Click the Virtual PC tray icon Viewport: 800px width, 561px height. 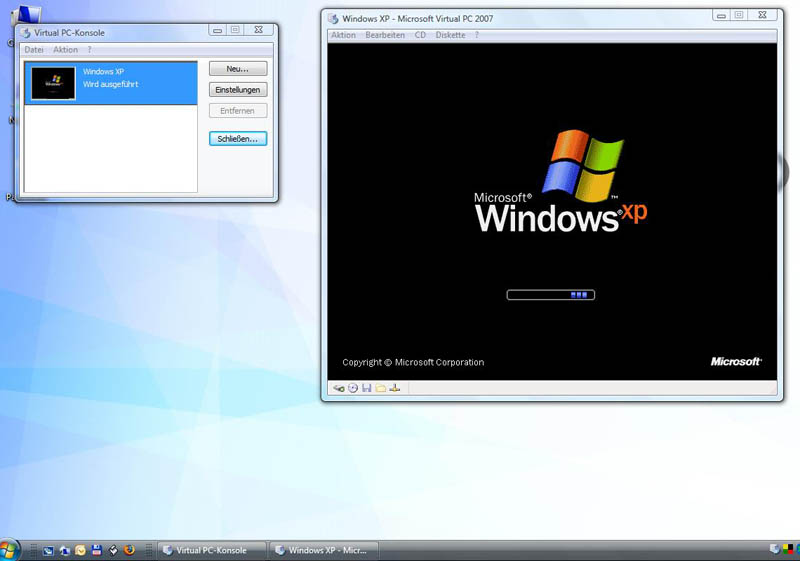tap(775, 550)
